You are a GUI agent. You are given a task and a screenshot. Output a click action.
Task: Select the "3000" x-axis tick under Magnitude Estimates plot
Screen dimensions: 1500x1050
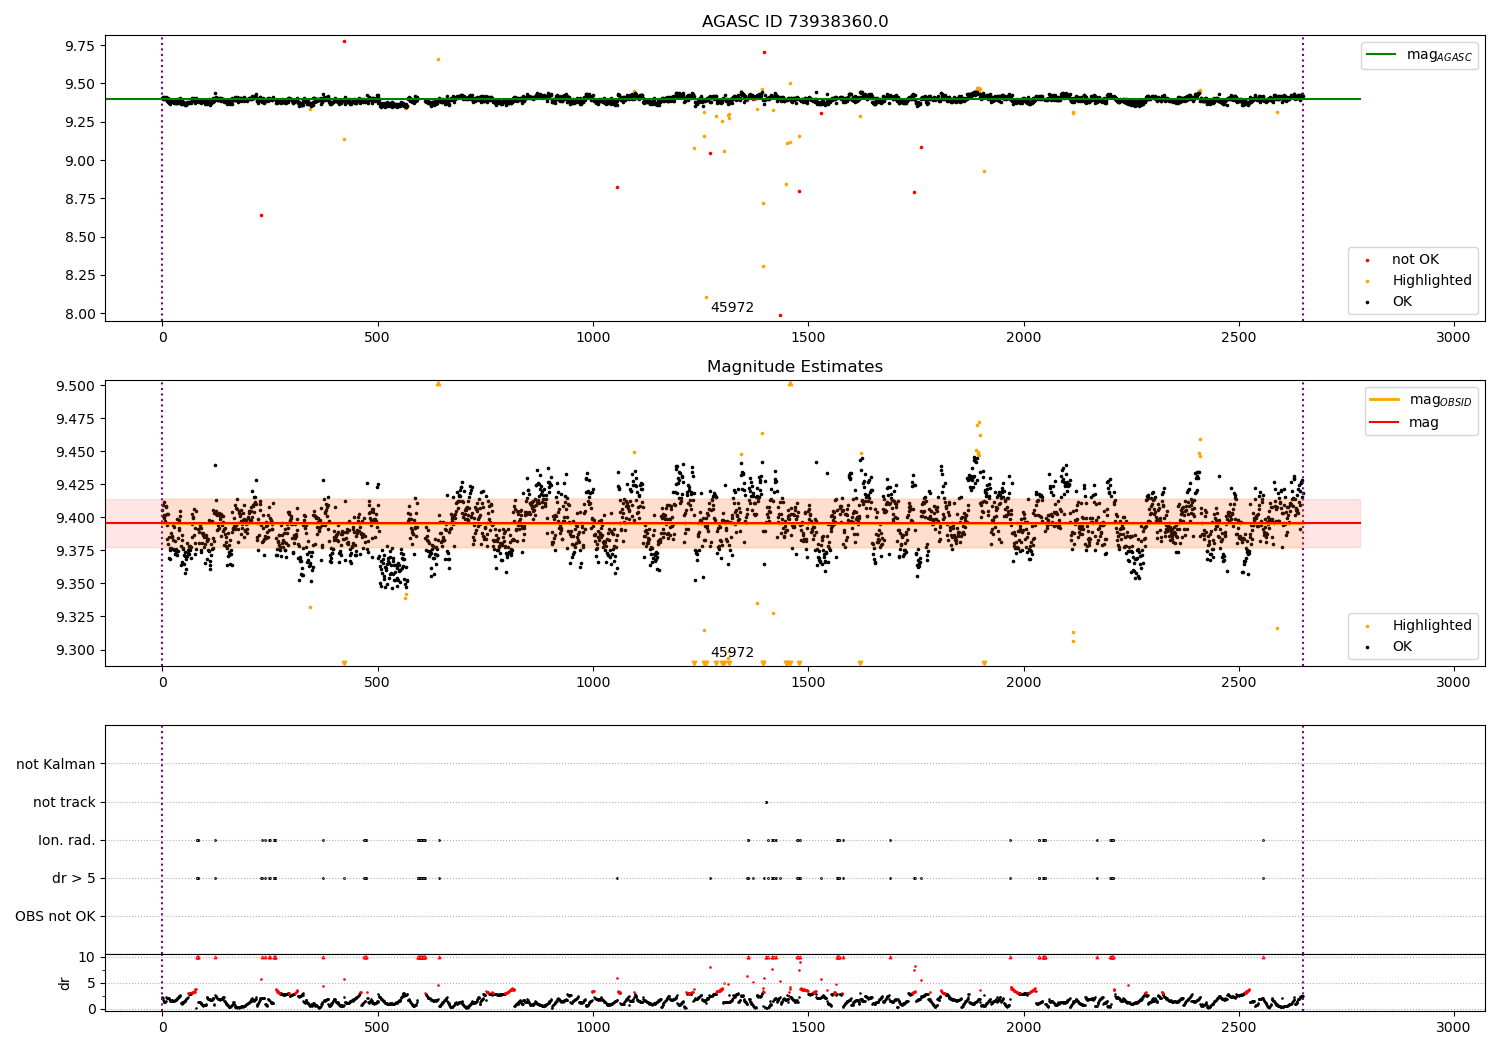coord(1453,683)
